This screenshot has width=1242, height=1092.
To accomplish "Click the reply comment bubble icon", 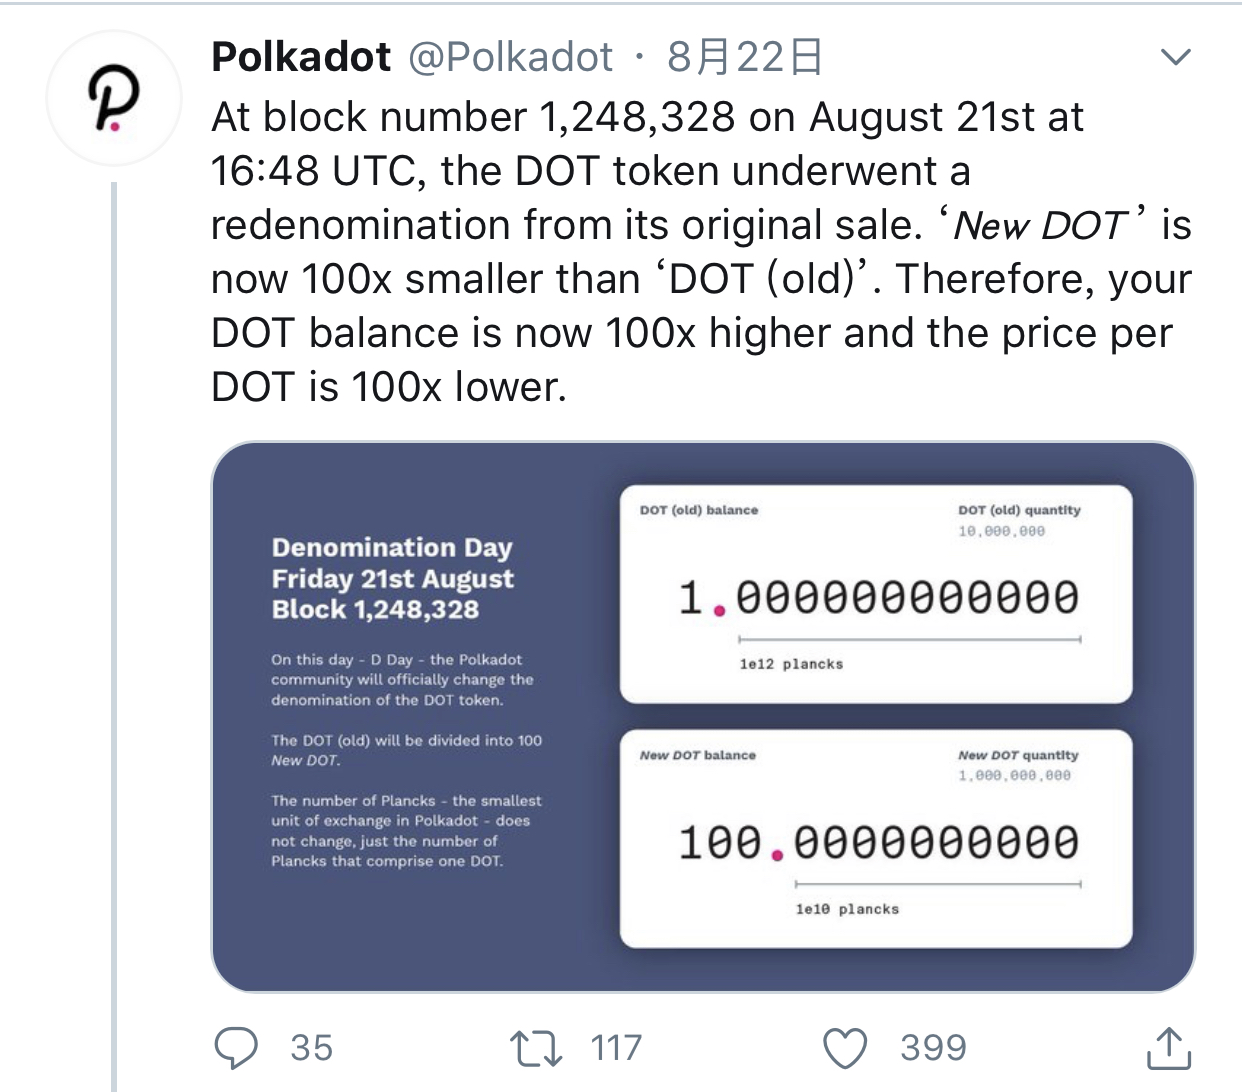I will 237,1049.
